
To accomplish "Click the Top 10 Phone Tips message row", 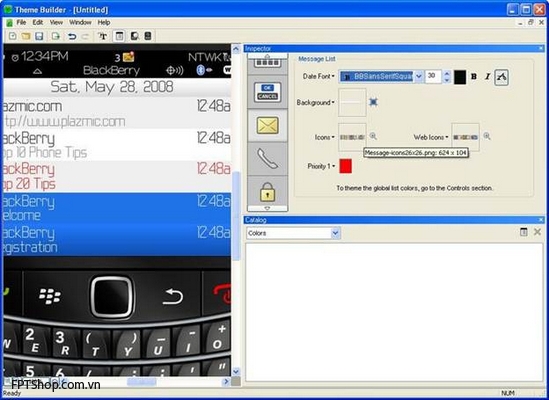I will (x=117, y=145).
